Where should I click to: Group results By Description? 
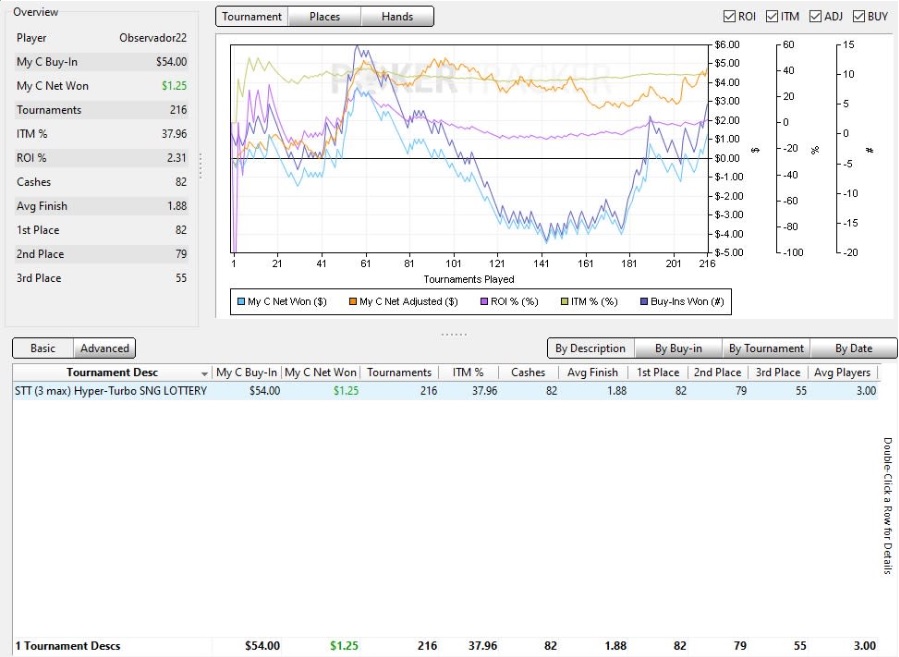pyautogui.click(x=591, y=348)
